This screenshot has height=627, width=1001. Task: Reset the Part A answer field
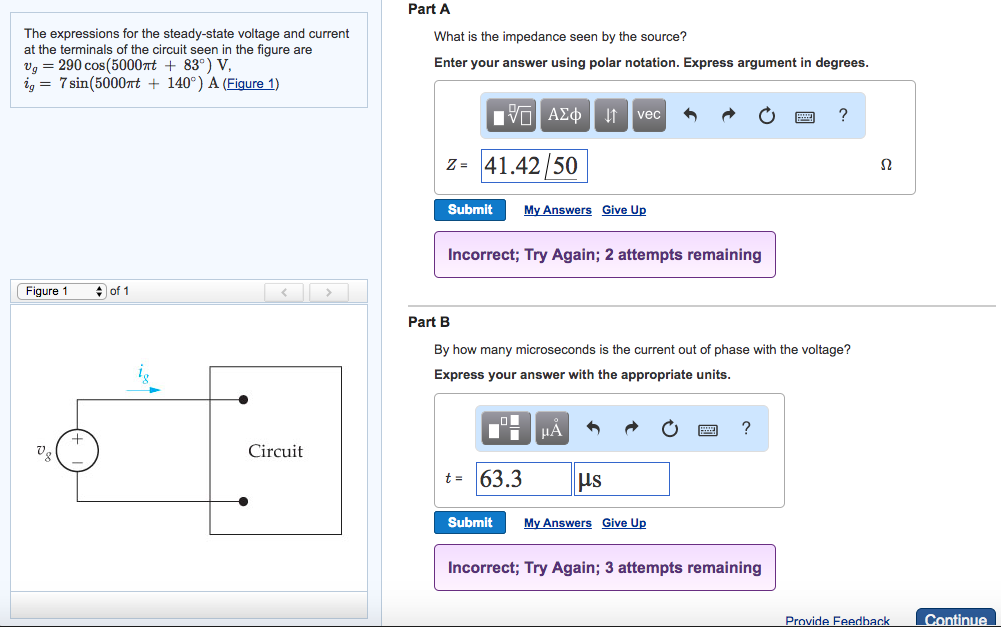pos(766,116)
